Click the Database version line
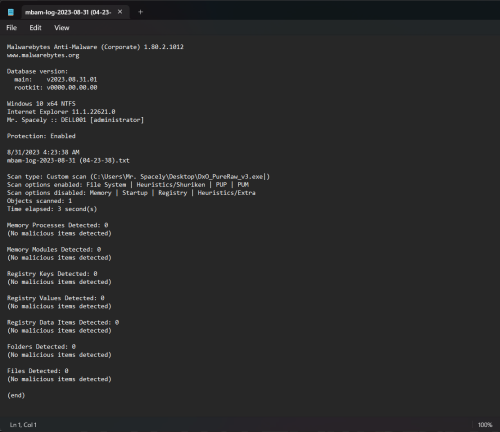This screenshot has width=500, height=432. tap(37, 71)
